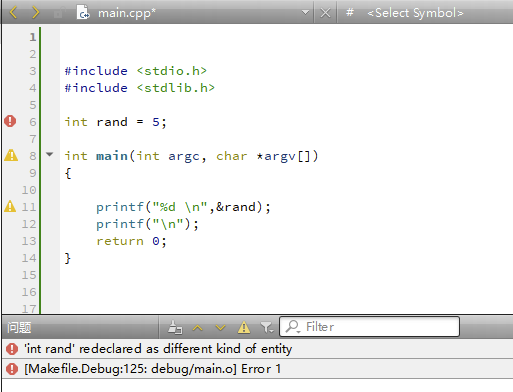The image size is (513, 392).
Task: Click the 'main' function name in code
Action: [x=112, y=156]
